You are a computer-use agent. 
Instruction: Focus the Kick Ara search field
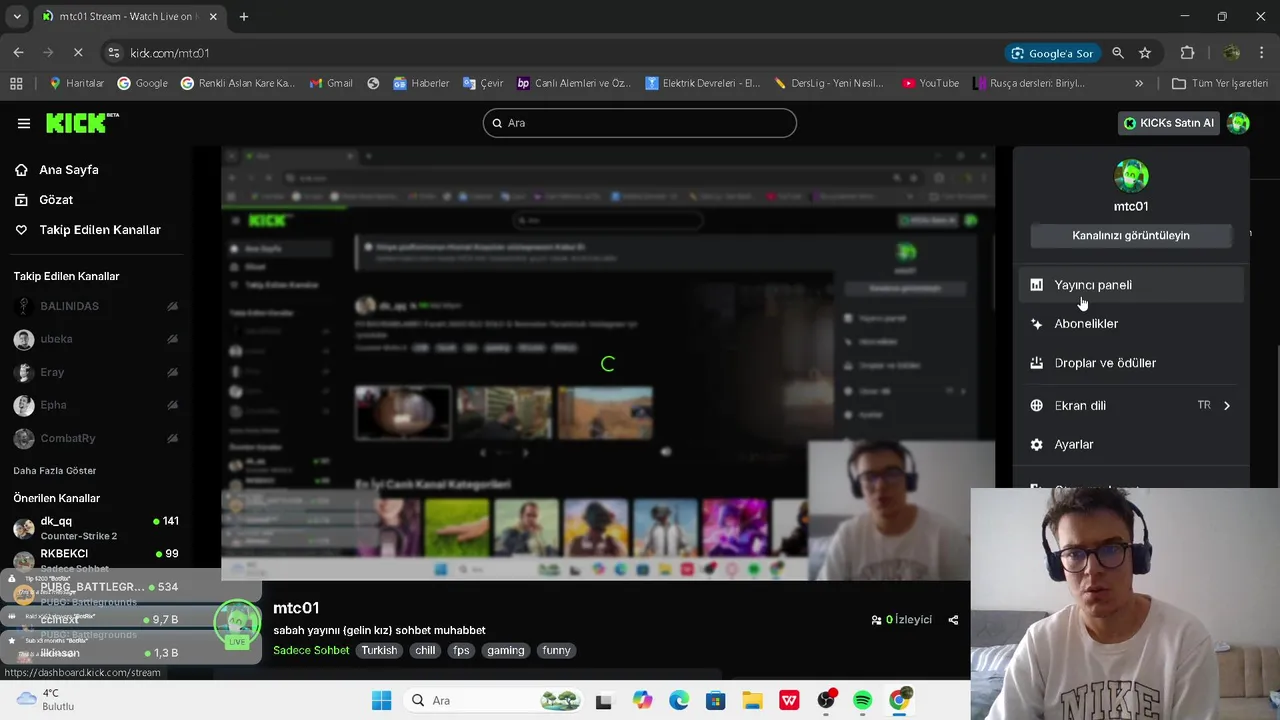tap(640, 123)
